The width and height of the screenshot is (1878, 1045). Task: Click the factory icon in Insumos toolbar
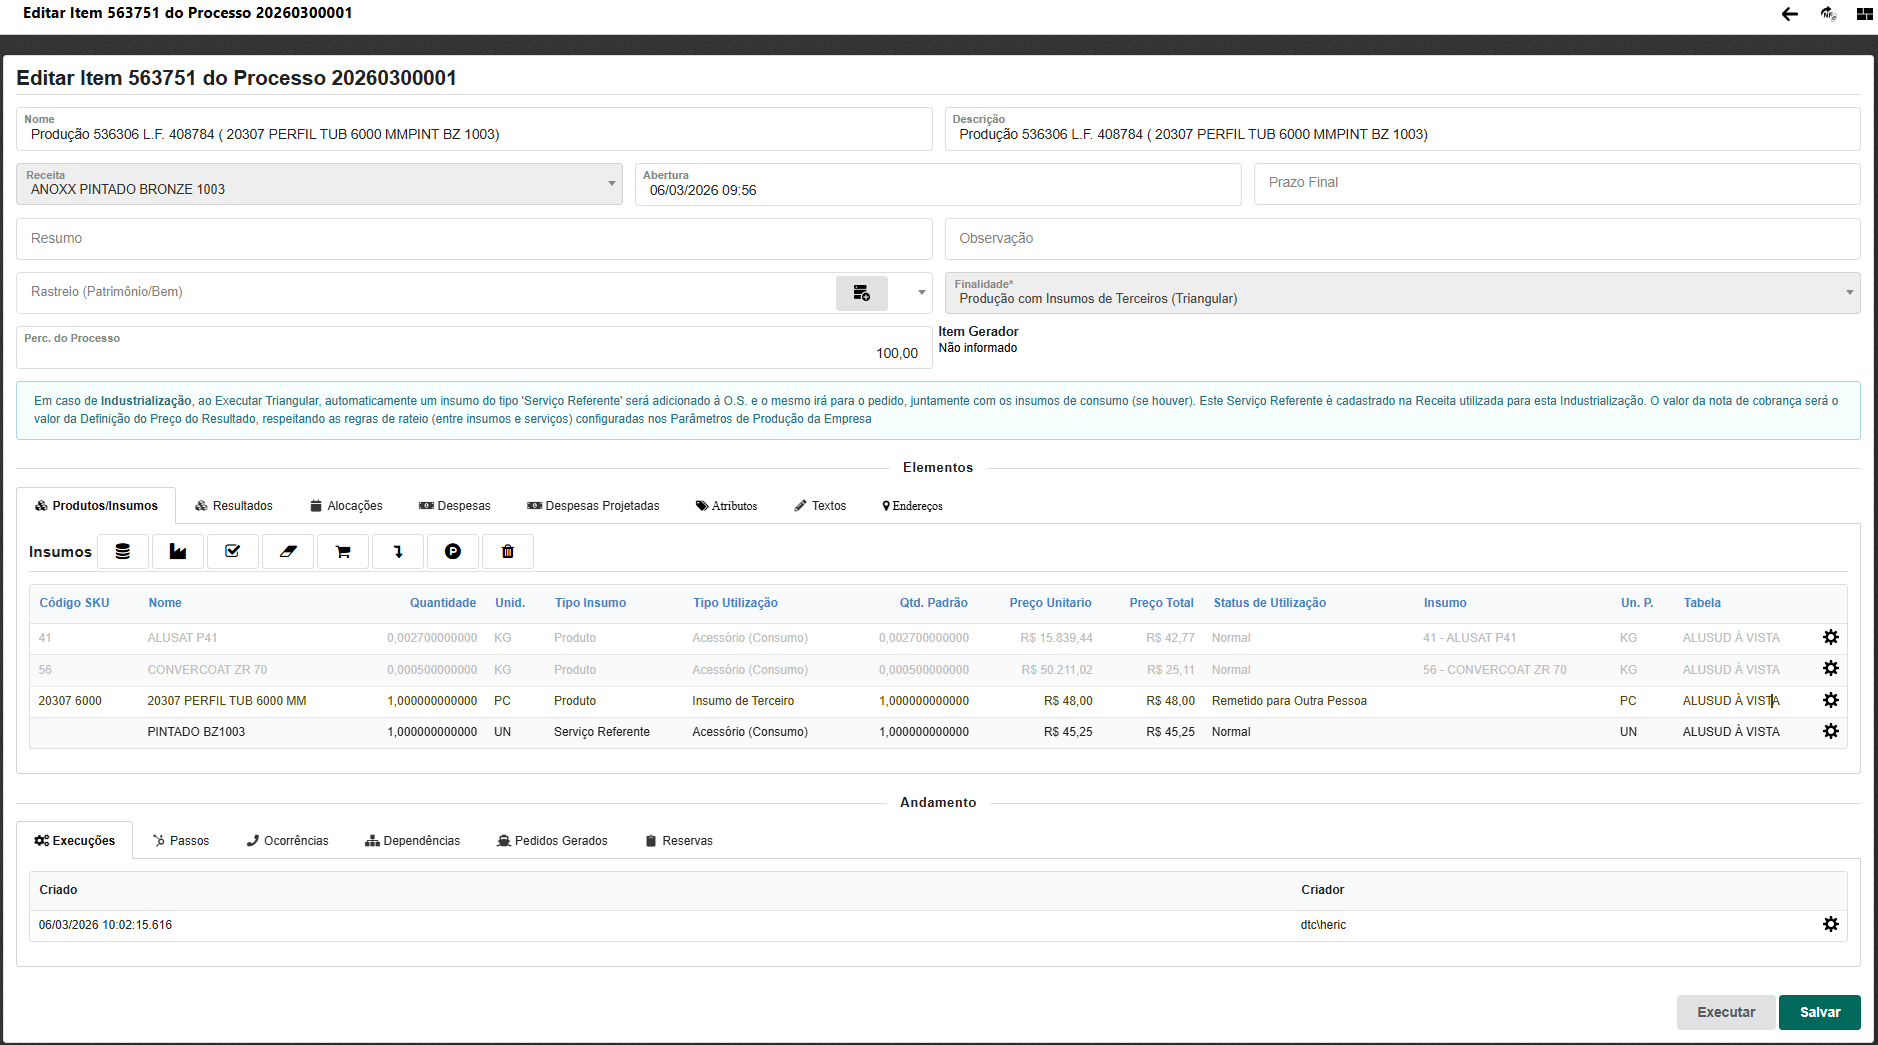click(178, 552)
